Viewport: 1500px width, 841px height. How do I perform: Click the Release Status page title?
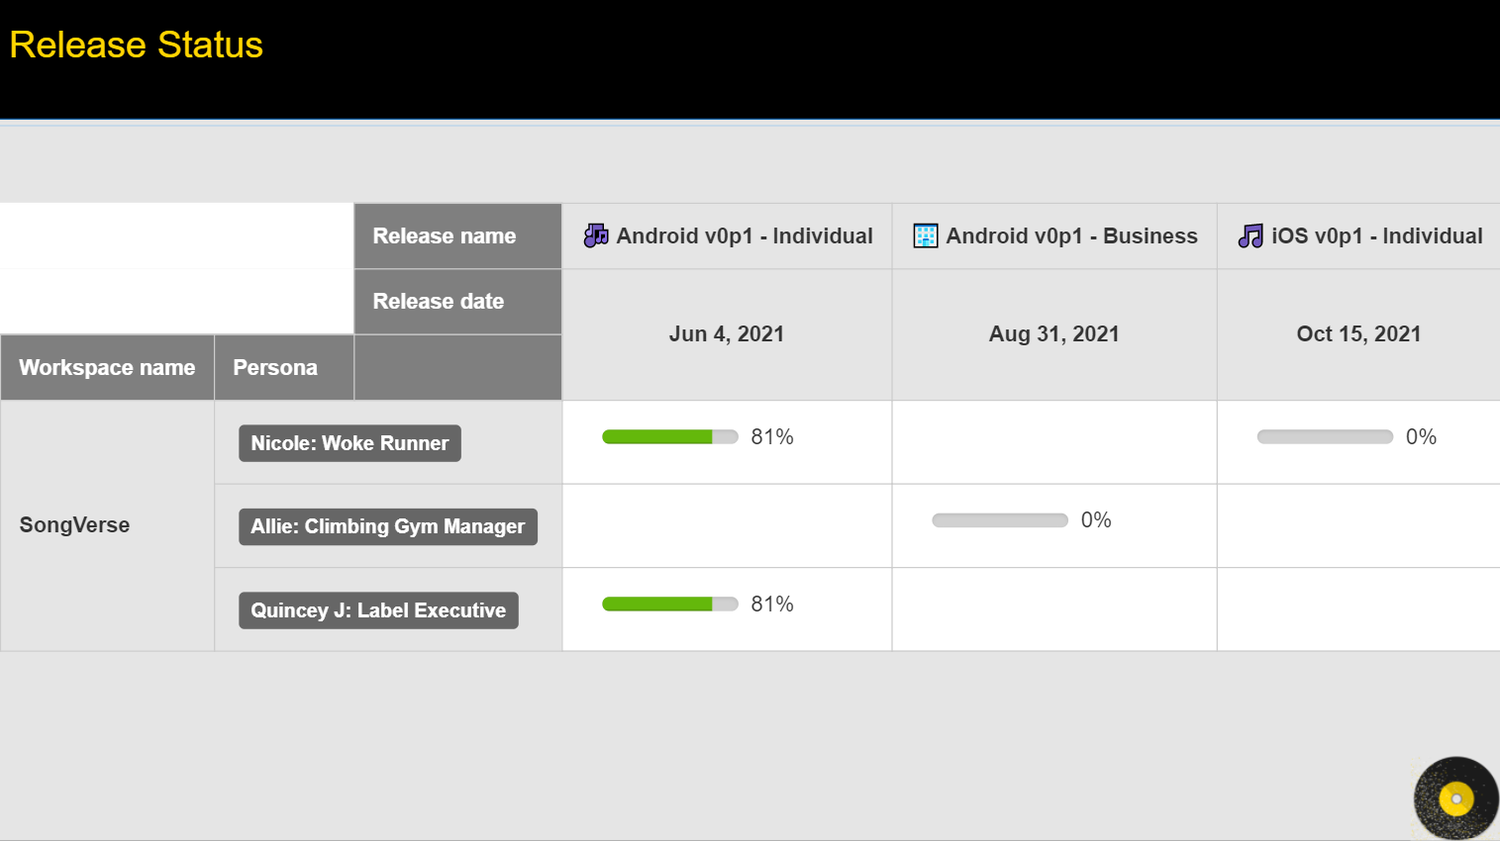[136, 45]
